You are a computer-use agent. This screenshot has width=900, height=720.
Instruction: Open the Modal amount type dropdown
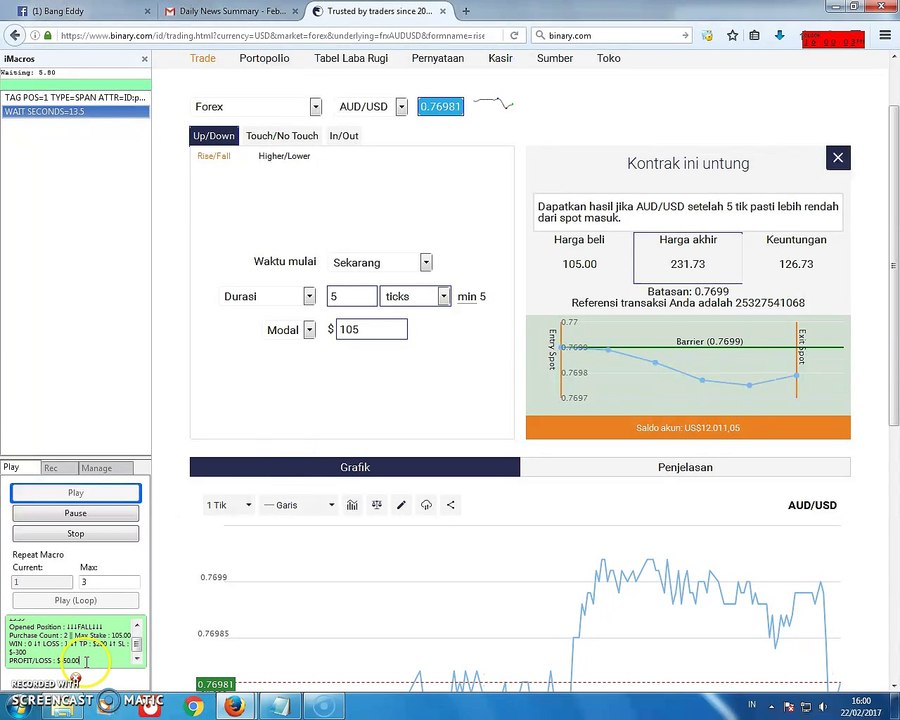(309, 330)
